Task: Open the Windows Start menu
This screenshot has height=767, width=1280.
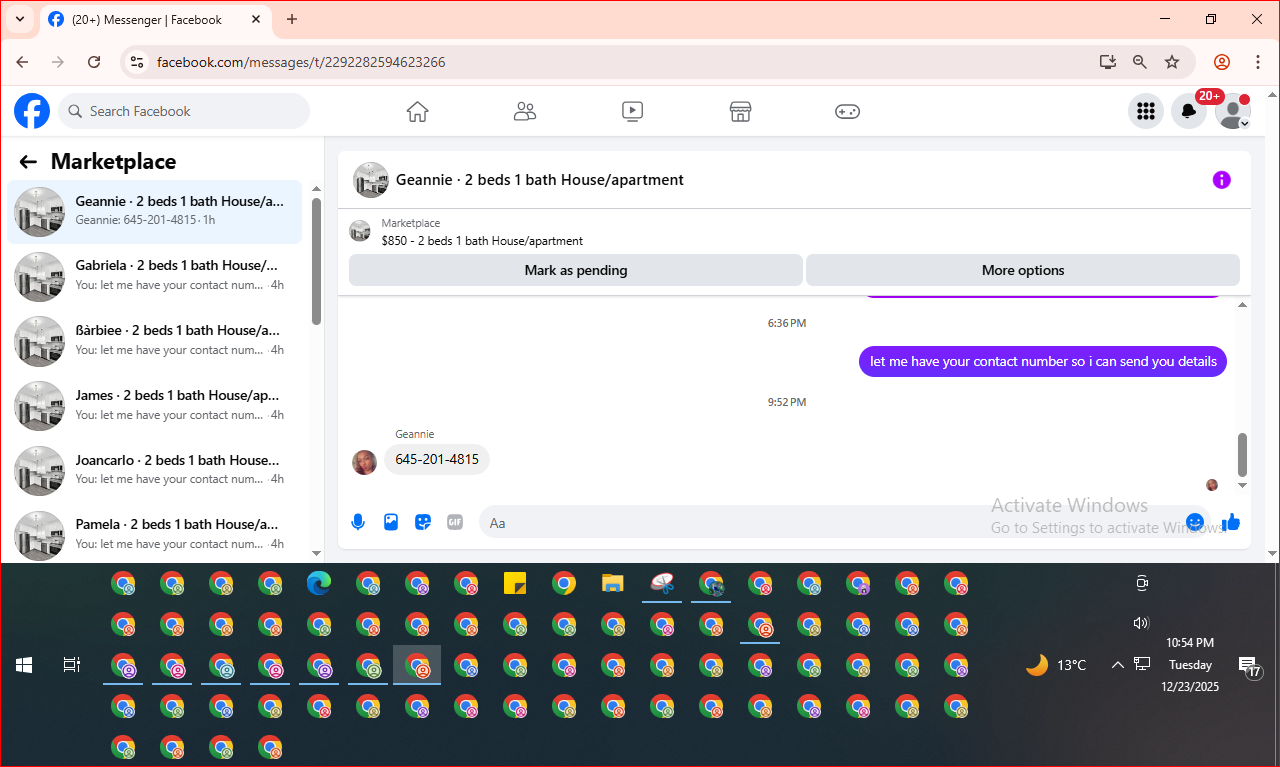Action: [x=24, y=664]
